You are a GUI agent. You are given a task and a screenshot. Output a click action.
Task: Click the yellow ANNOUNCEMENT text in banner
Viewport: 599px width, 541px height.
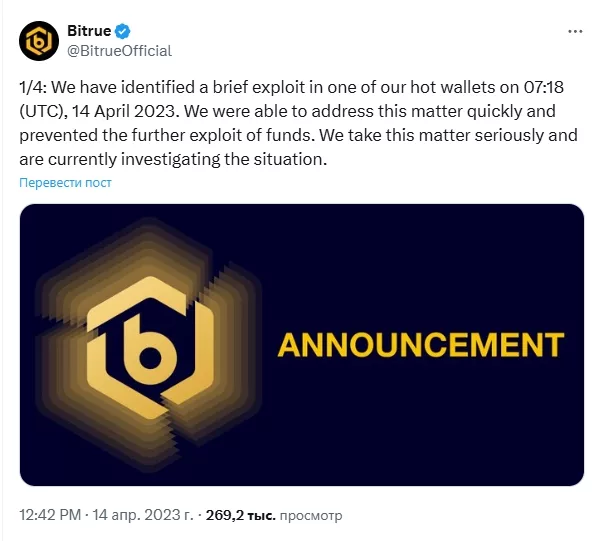pyautogui.click(x=421, y=345)
